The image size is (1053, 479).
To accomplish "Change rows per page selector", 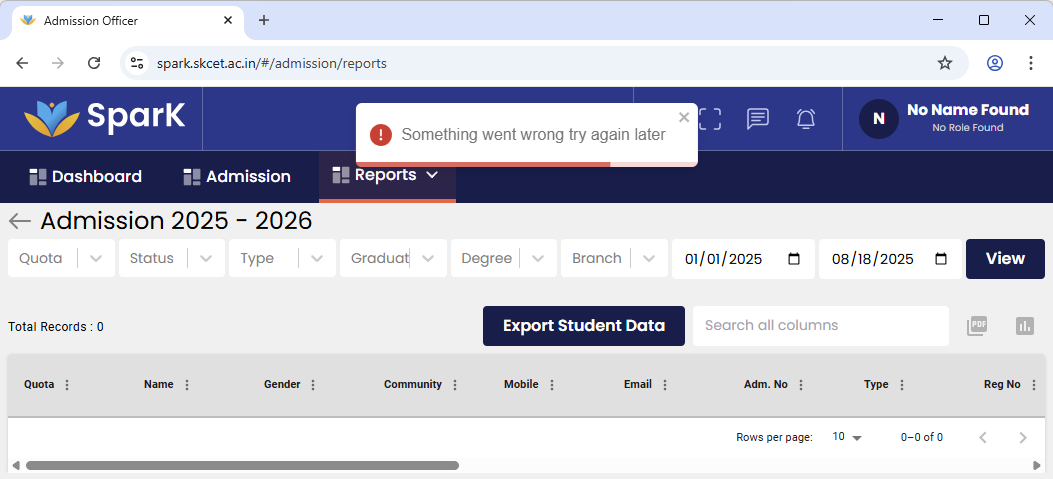I will (x=846, y=437).
